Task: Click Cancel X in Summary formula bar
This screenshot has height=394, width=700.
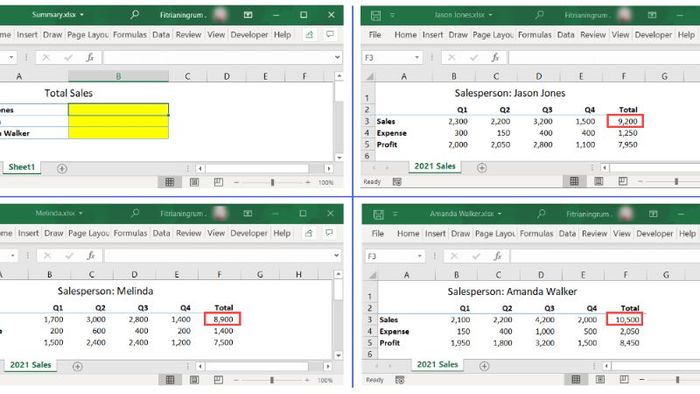Action: 46,57
